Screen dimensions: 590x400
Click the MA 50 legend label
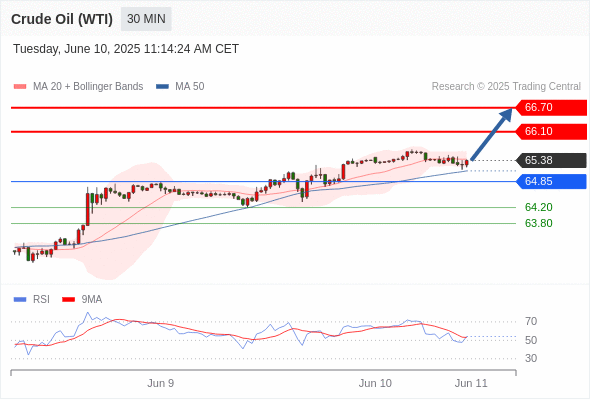190,87
